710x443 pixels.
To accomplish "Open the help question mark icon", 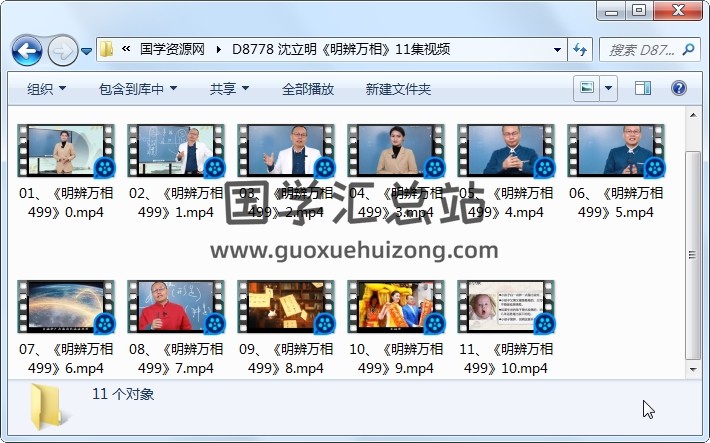I will (x=677, y=89).
